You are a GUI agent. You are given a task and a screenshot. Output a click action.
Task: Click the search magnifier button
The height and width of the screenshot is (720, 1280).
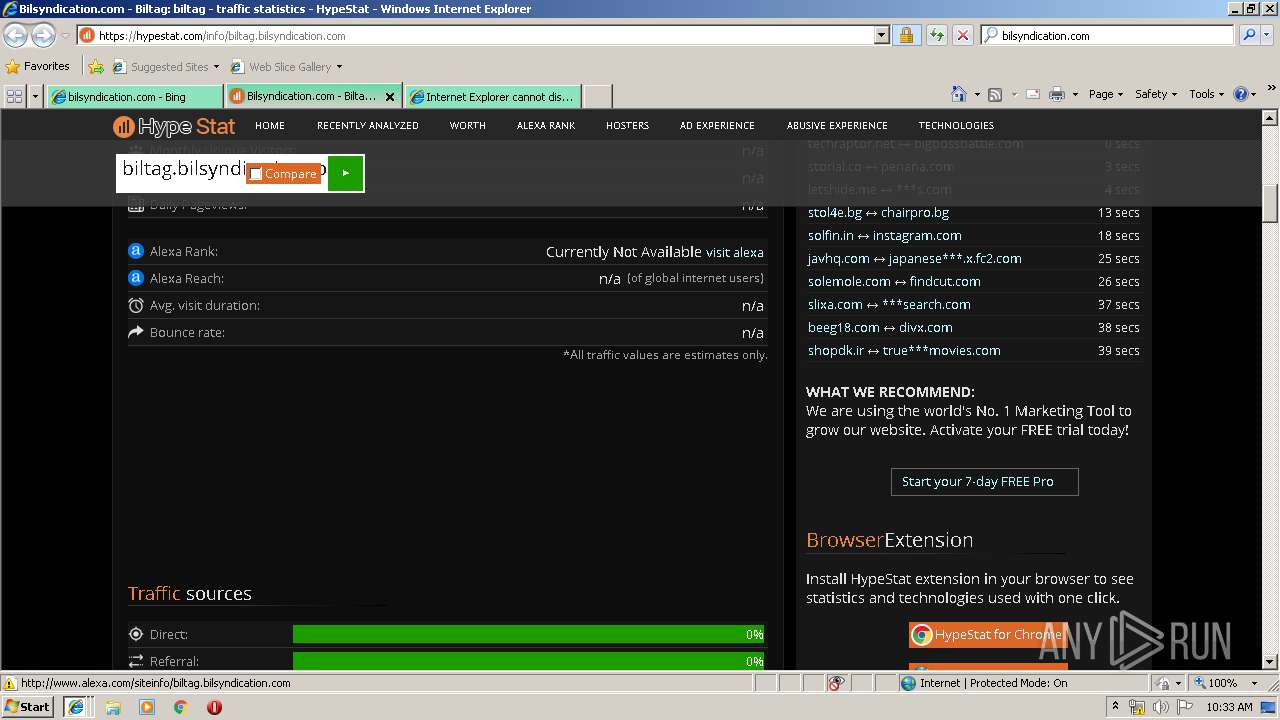[x=1248, y=35]
